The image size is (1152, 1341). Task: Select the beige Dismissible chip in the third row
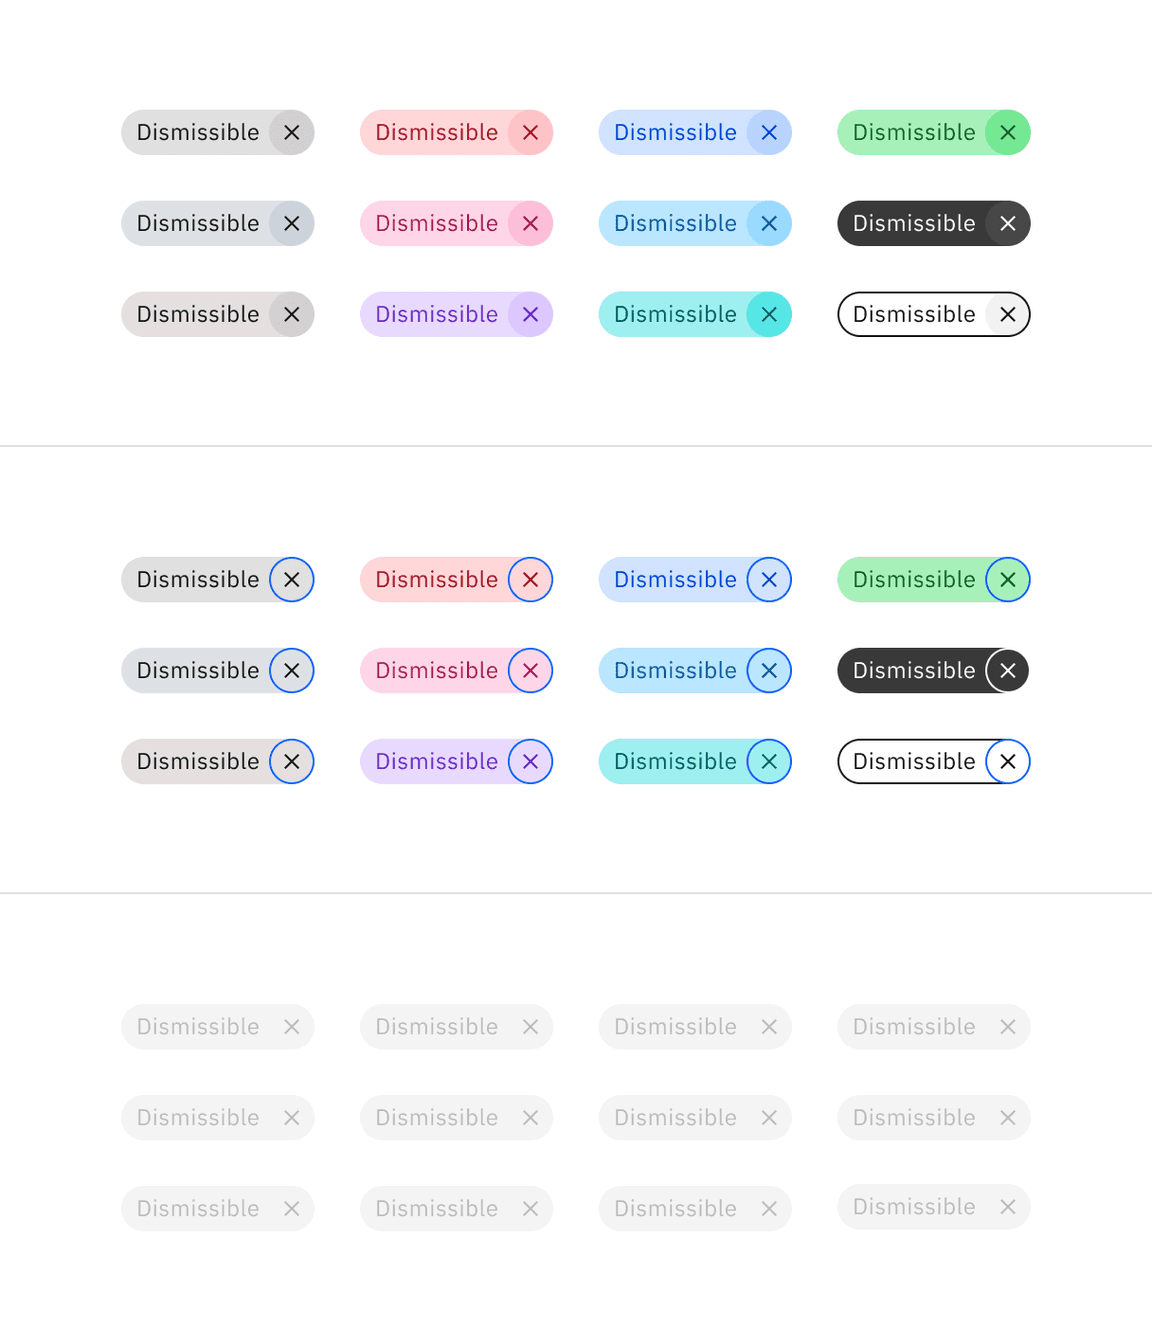click(x=197, y=314)
